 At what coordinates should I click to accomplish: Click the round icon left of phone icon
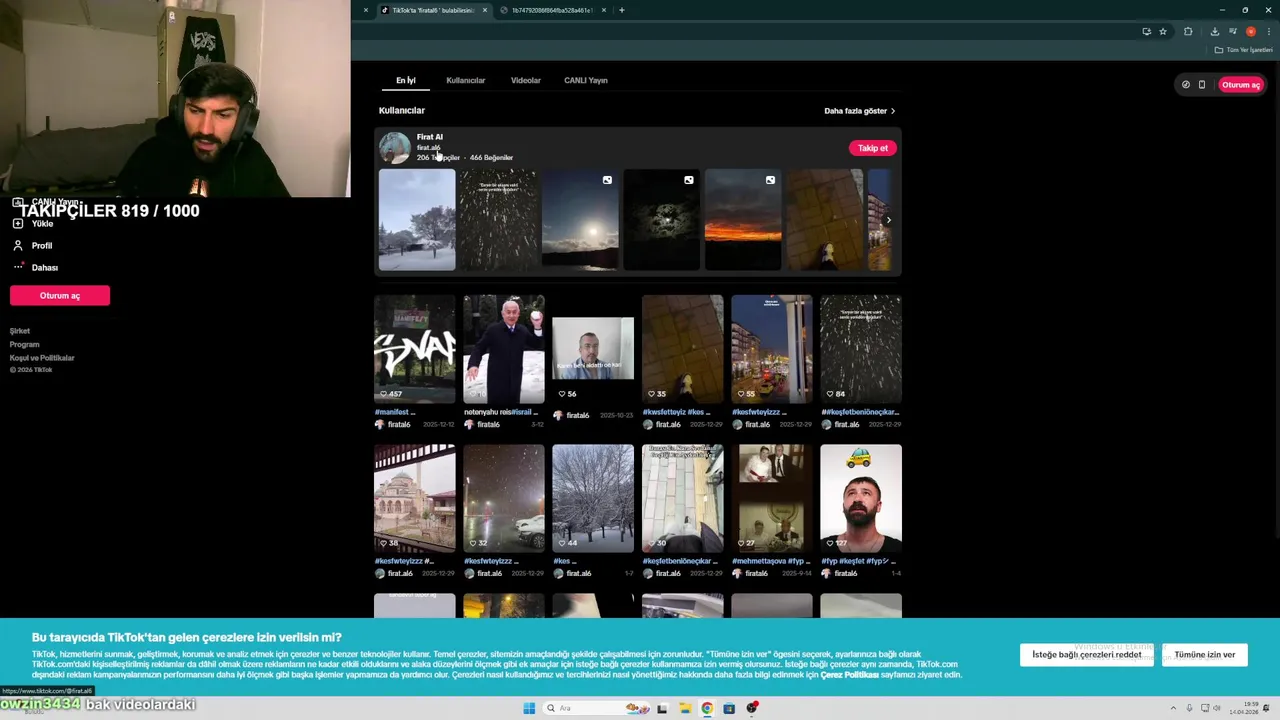[x=1186, y=85]
